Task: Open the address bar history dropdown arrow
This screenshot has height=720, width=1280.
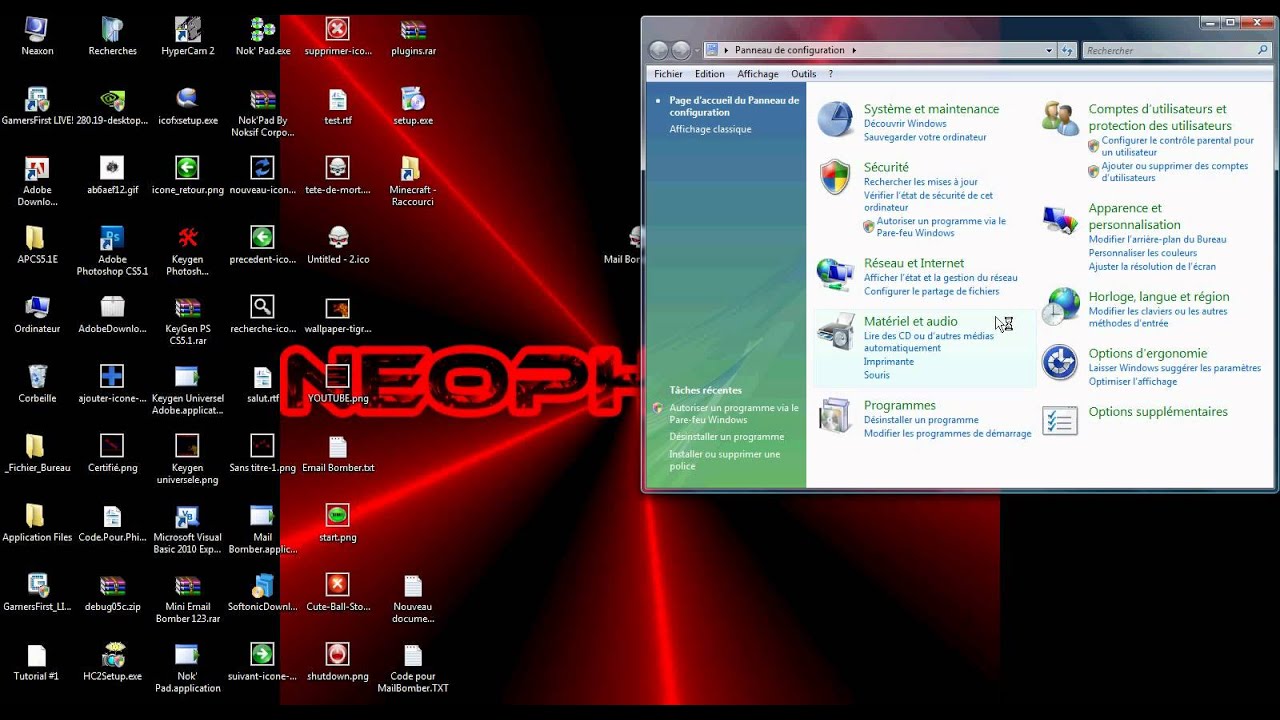Action: tap(1049, 50)
